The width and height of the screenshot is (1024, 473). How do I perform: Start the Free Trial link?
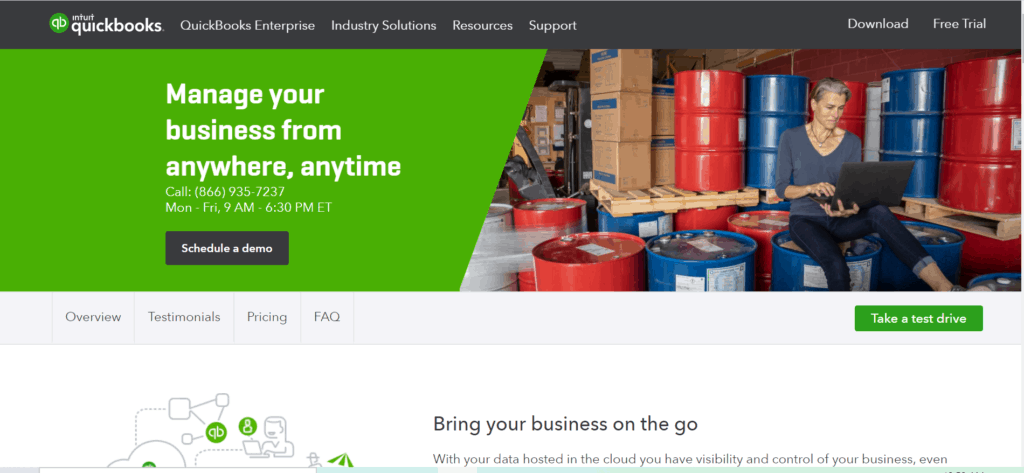click(x=959, y=24)
